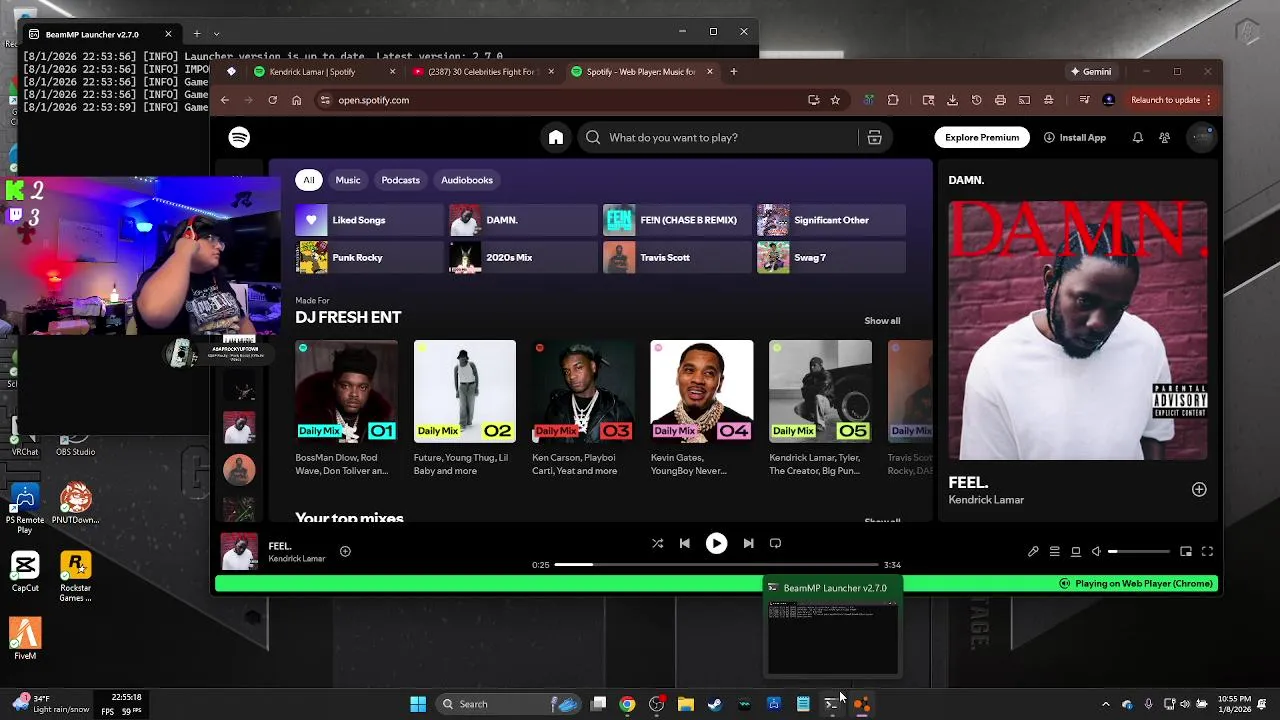Viewport: 1280px width, 720px height.
Task: Skip to the next track
Action: tap(748, 543)
